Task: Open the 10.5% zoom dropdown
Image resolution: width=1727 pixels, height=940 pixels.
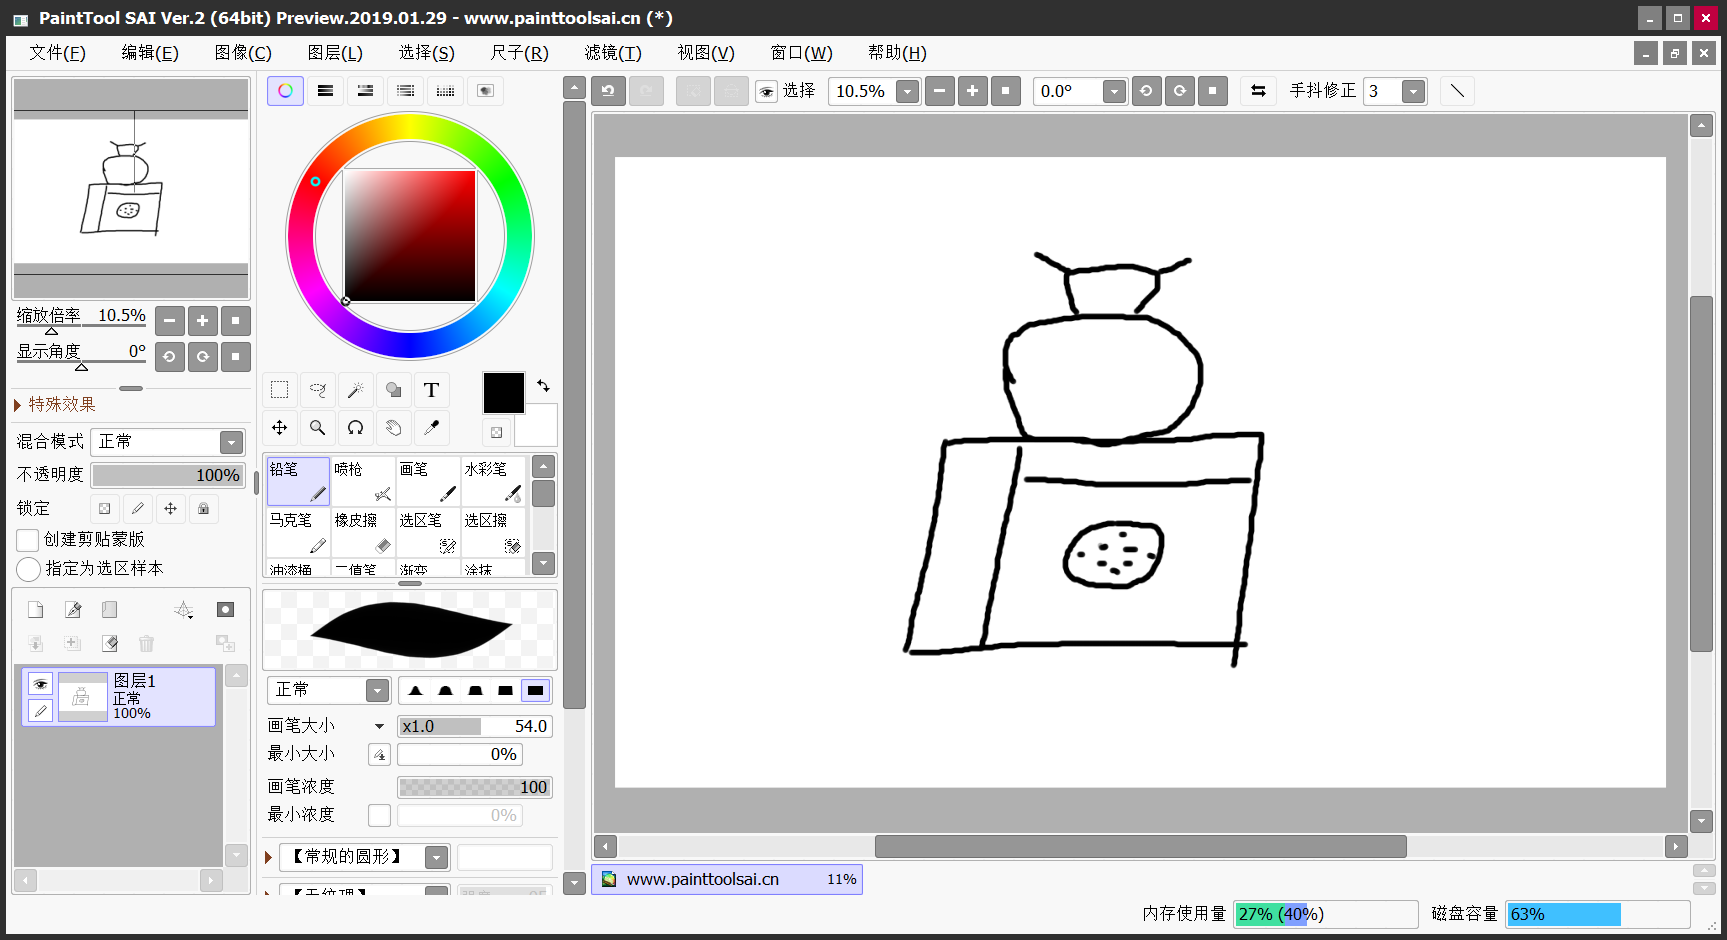Action: pos(907,91)
